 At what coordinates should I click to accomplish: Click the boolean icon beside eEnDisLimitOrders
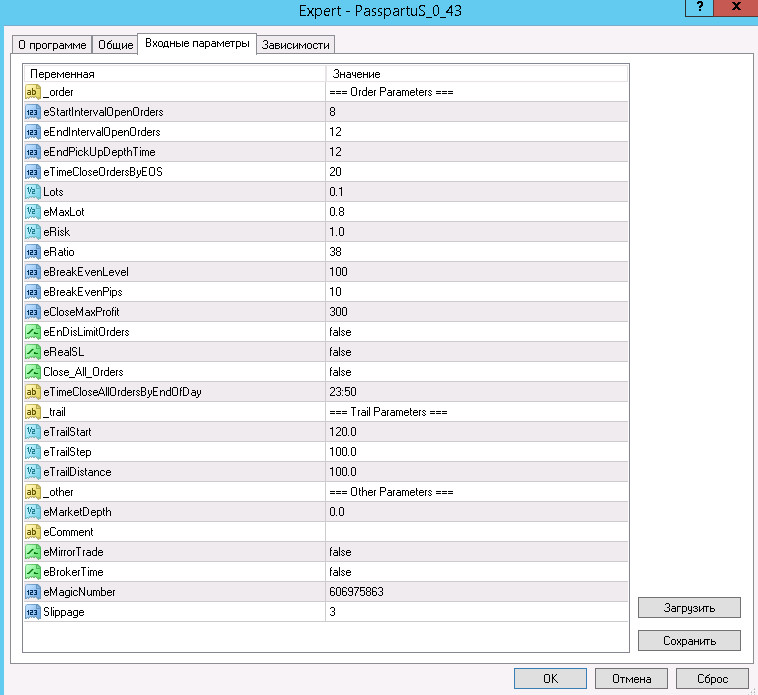click(32, 332)
